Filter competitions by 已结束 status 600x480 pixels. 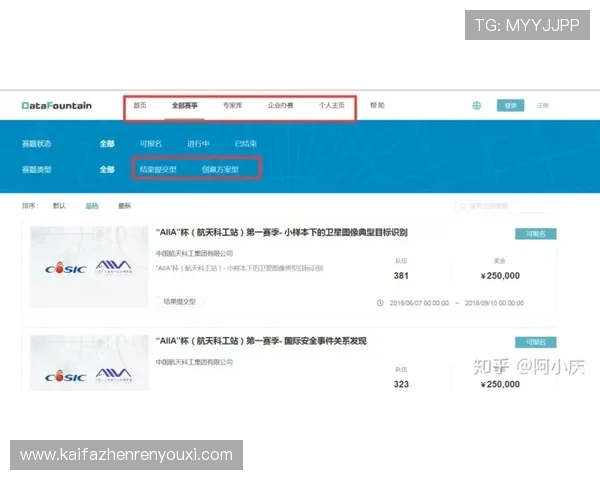coord(246,144)
